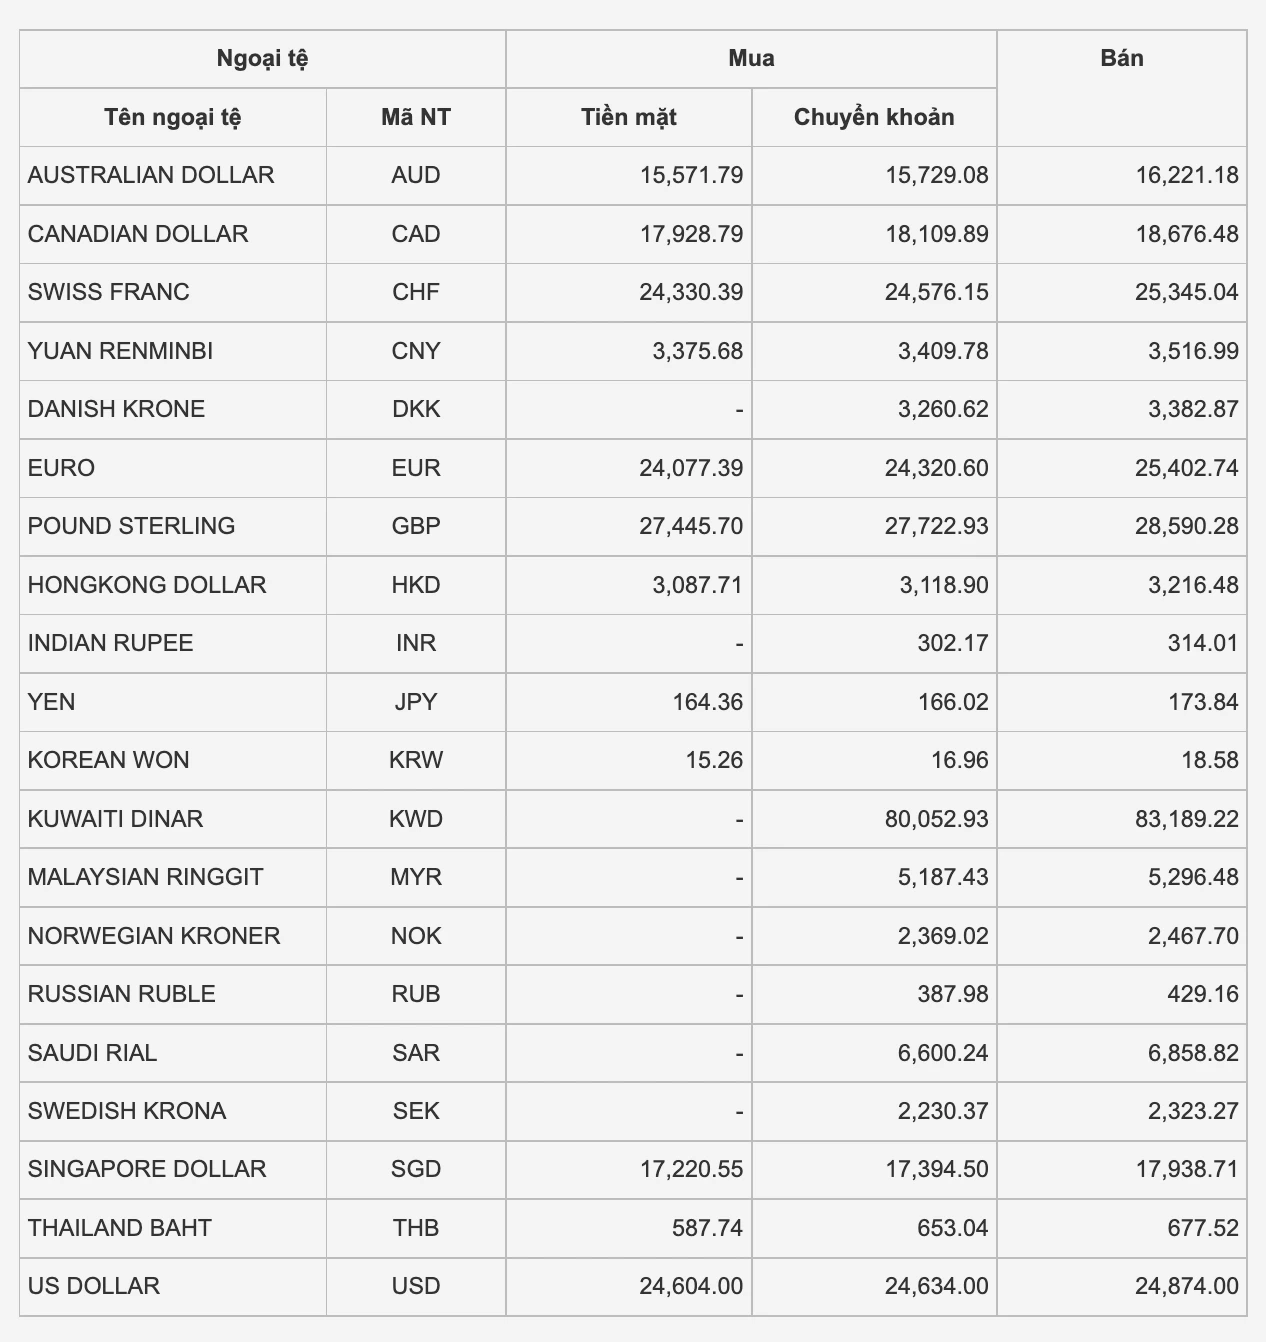The width and height of the screenshot is (1266, 1342).
Task: Click the Mua header cell
Action: click(751, 59)
